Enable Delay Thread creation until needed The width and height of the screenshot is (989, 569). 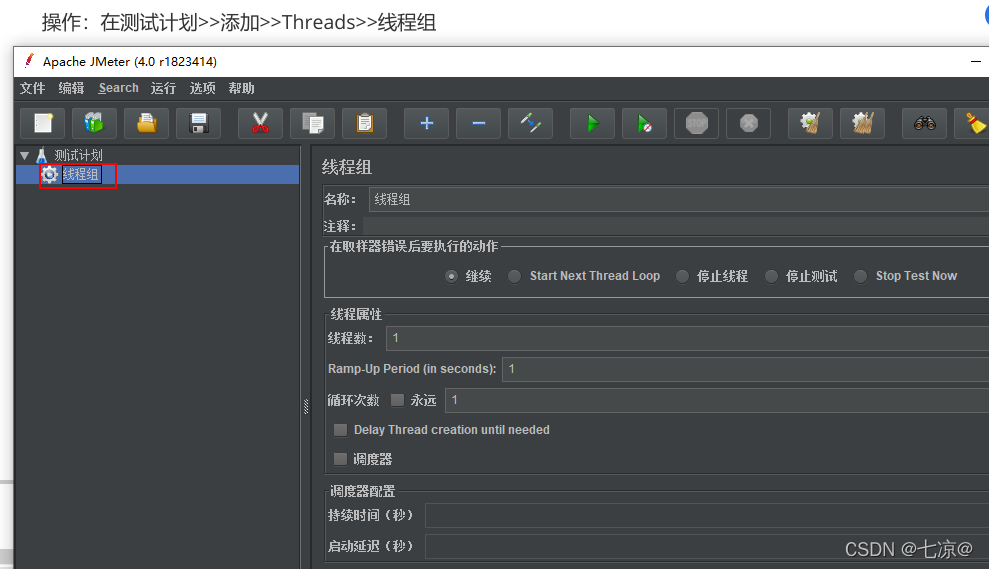(x=341, y=430)
